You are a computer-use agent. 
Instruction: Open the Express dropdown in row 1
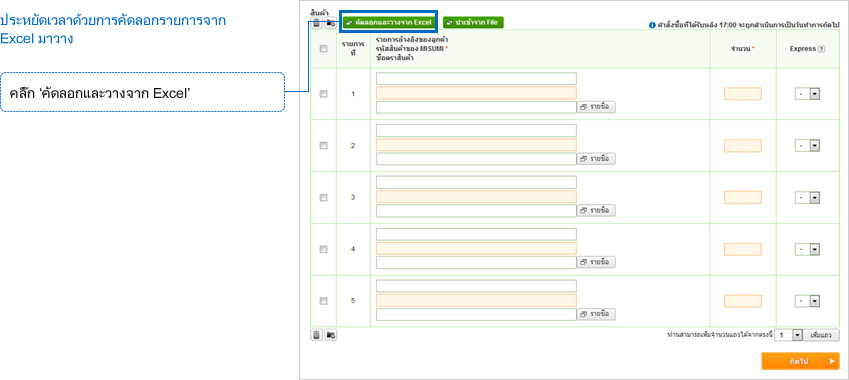pyautogui.click(x=807, y=94)
